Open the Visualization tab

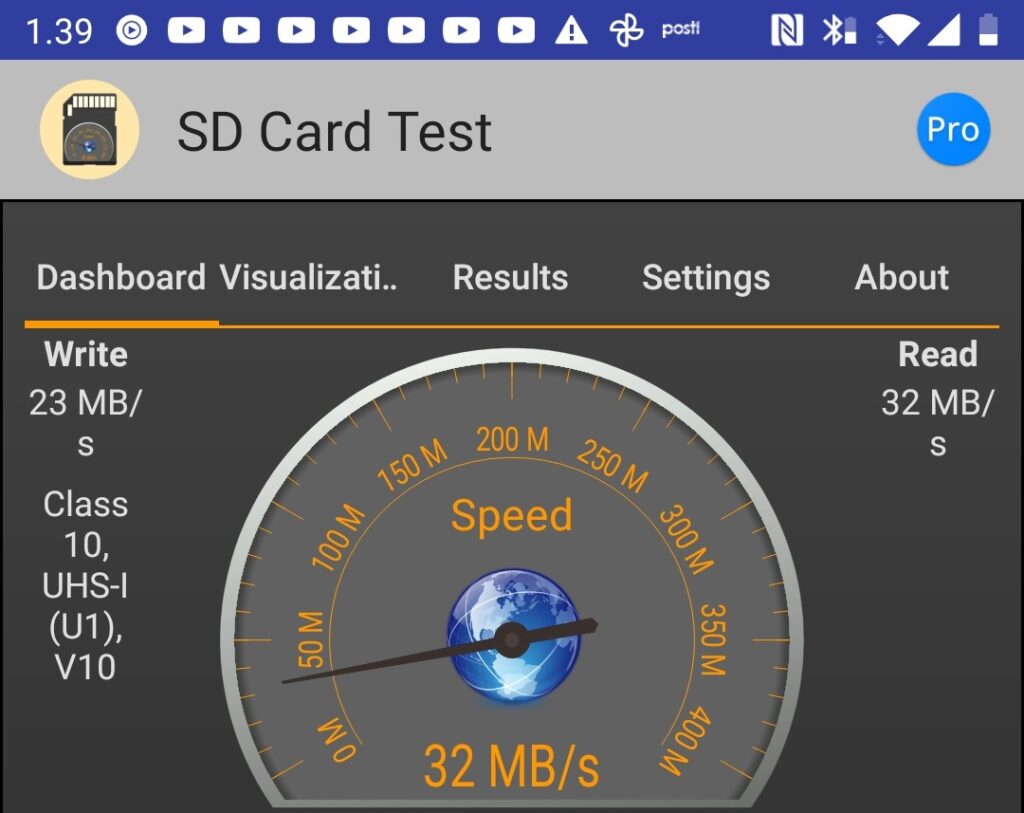tap(308, 277)
